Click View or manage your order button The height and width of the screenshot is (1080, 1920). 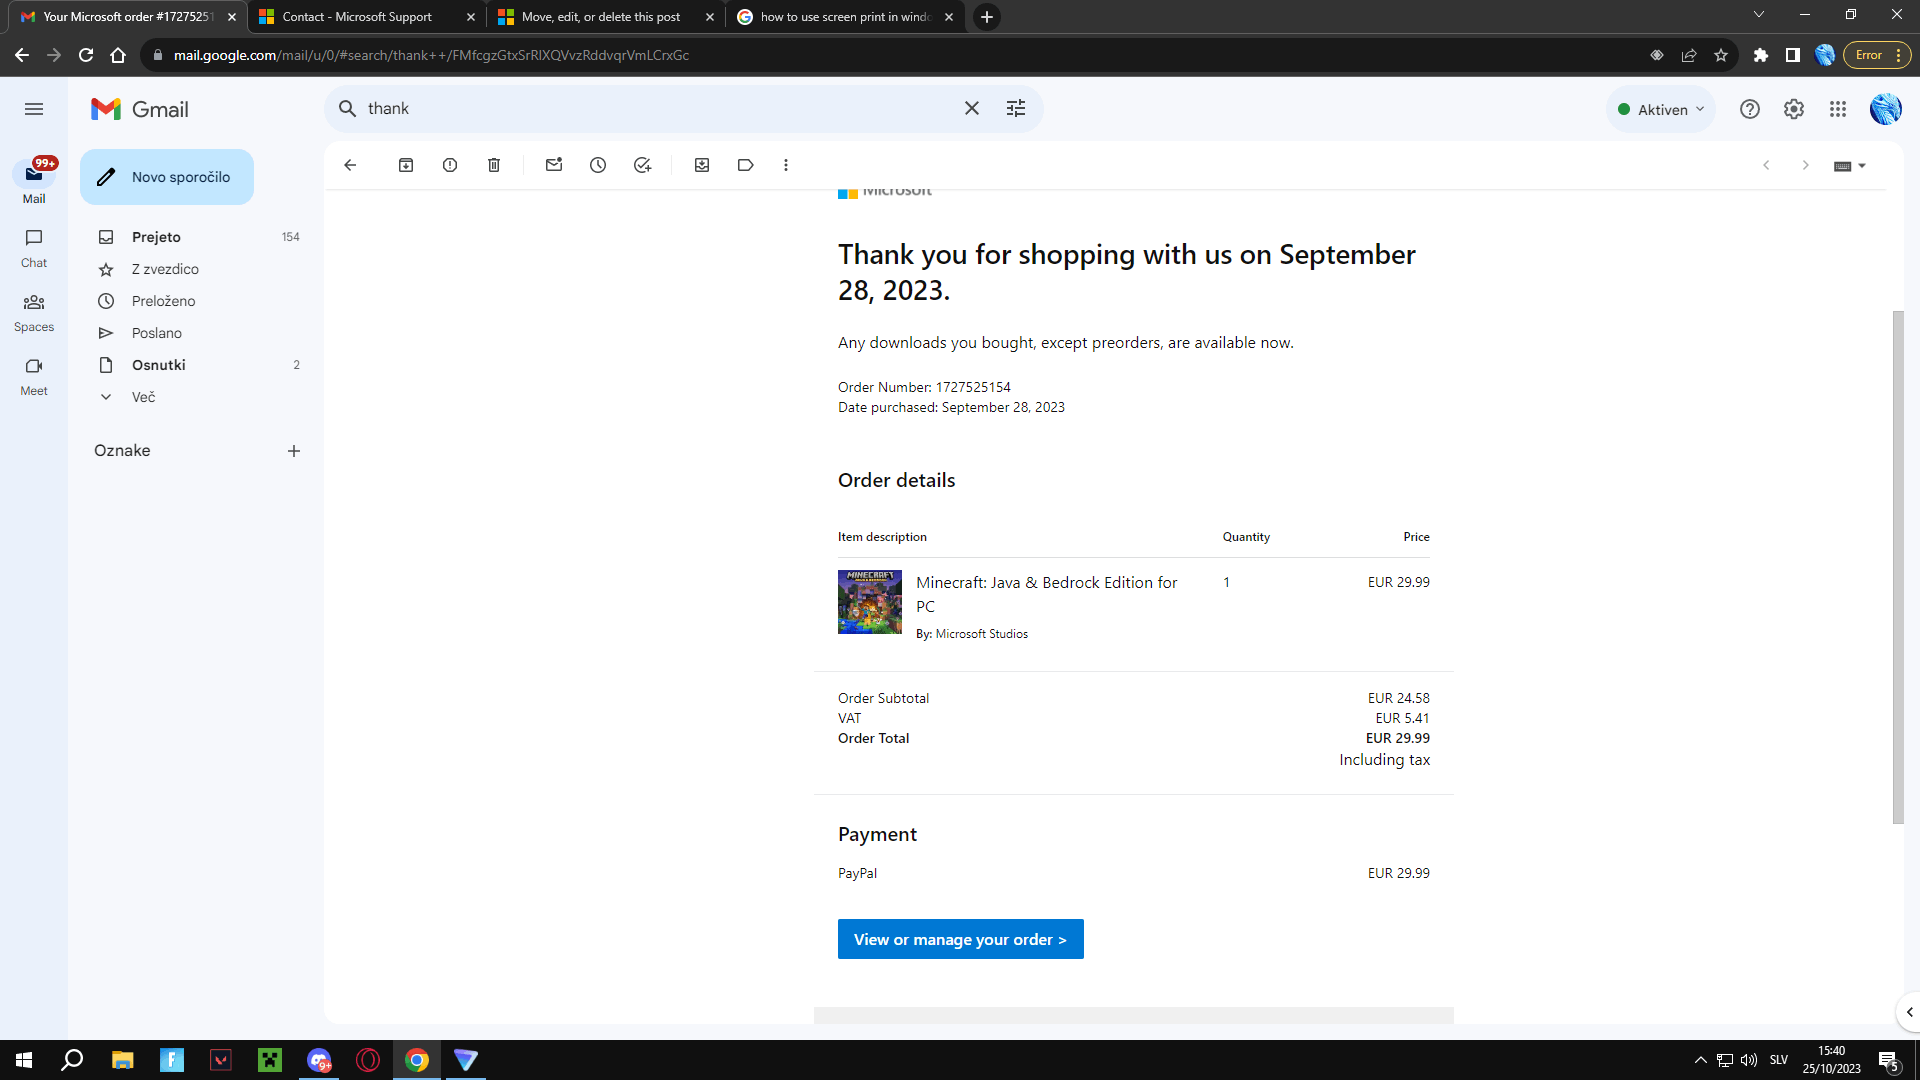[960, 939]
